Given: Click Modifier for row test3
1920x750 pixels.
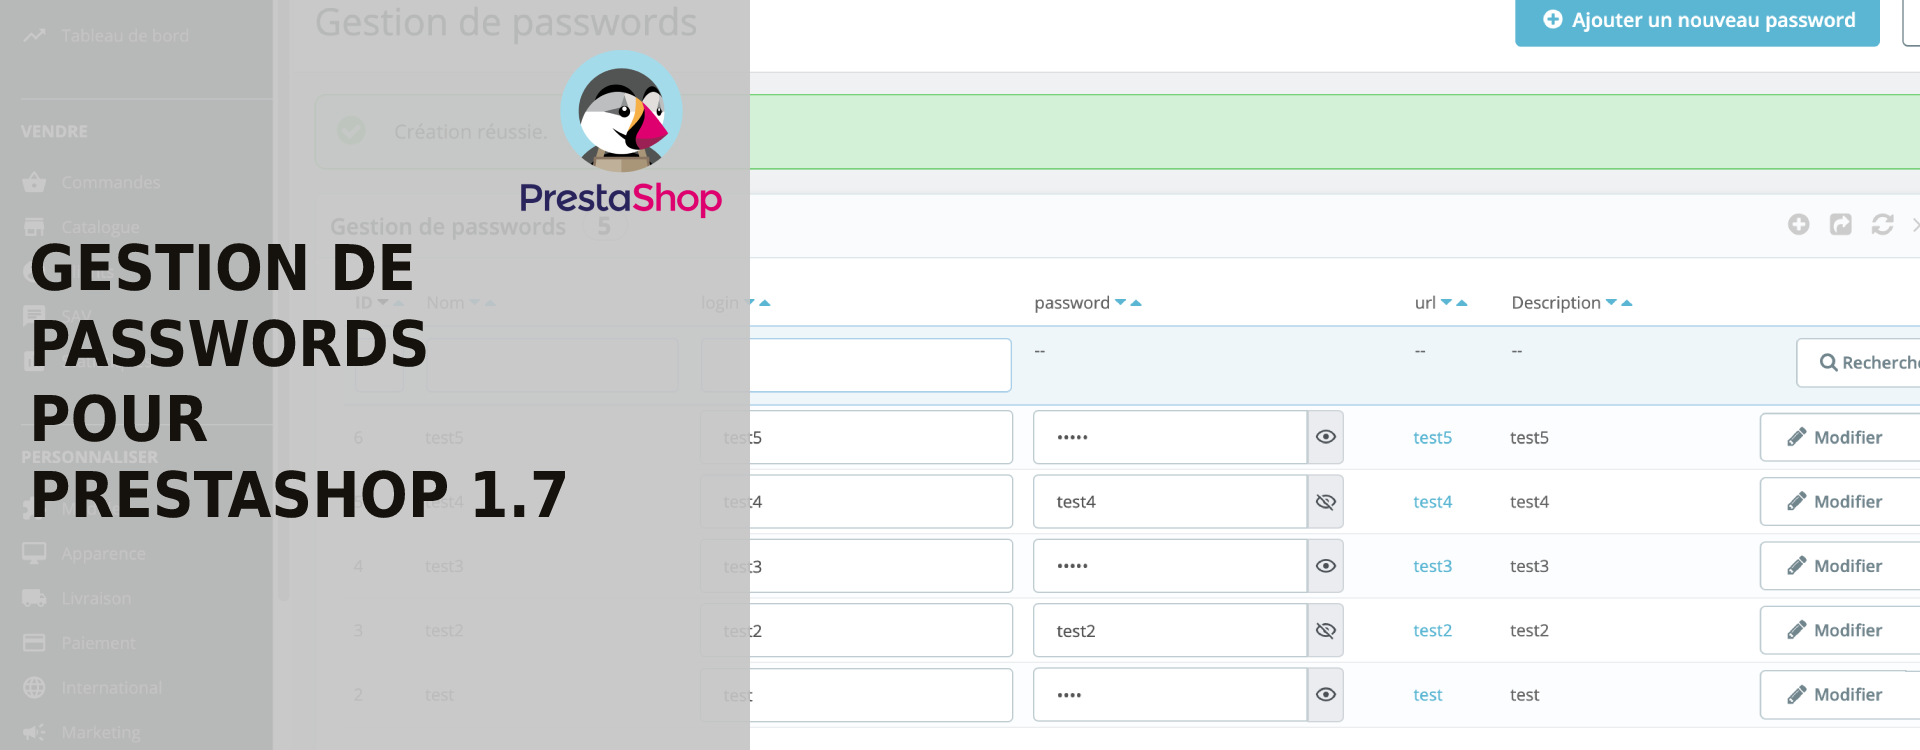Looking at the screenshot, I should tap(1840, 566).
